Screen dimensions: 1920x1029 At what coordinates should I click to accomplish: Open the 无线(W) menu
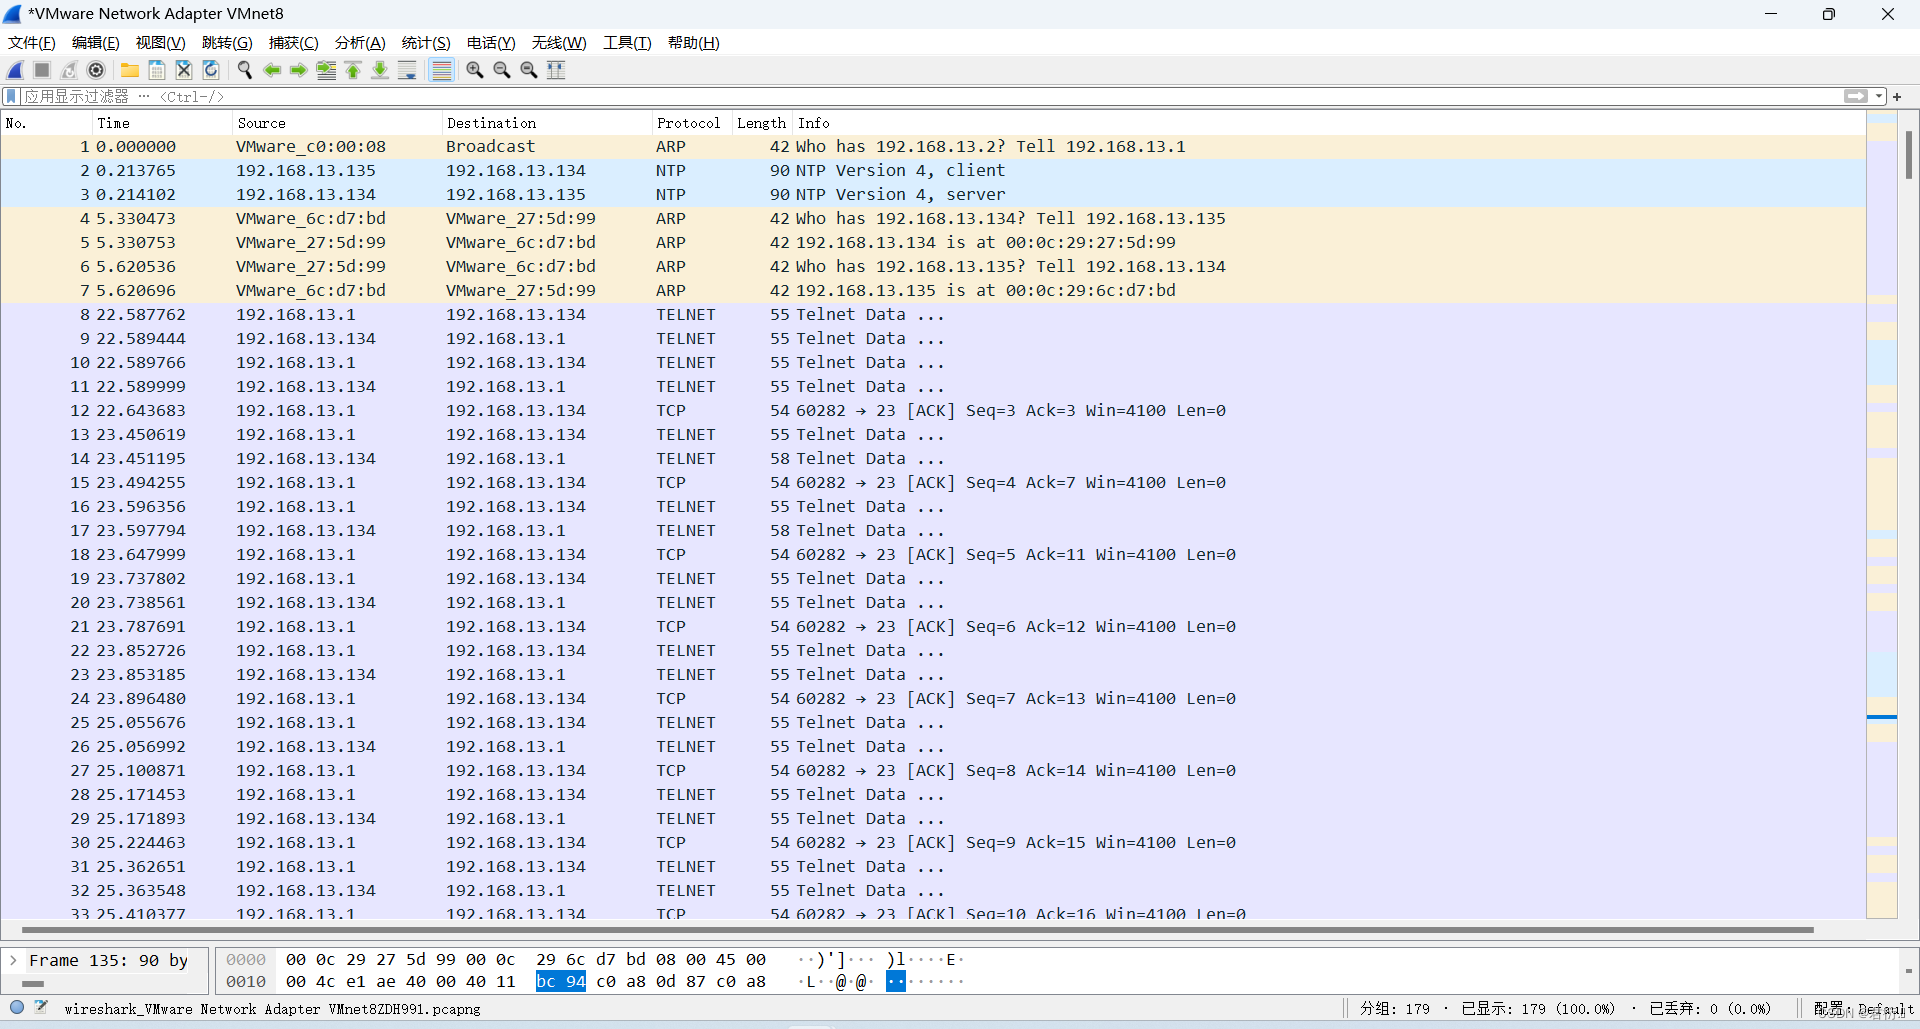click(x=559, y=43)
